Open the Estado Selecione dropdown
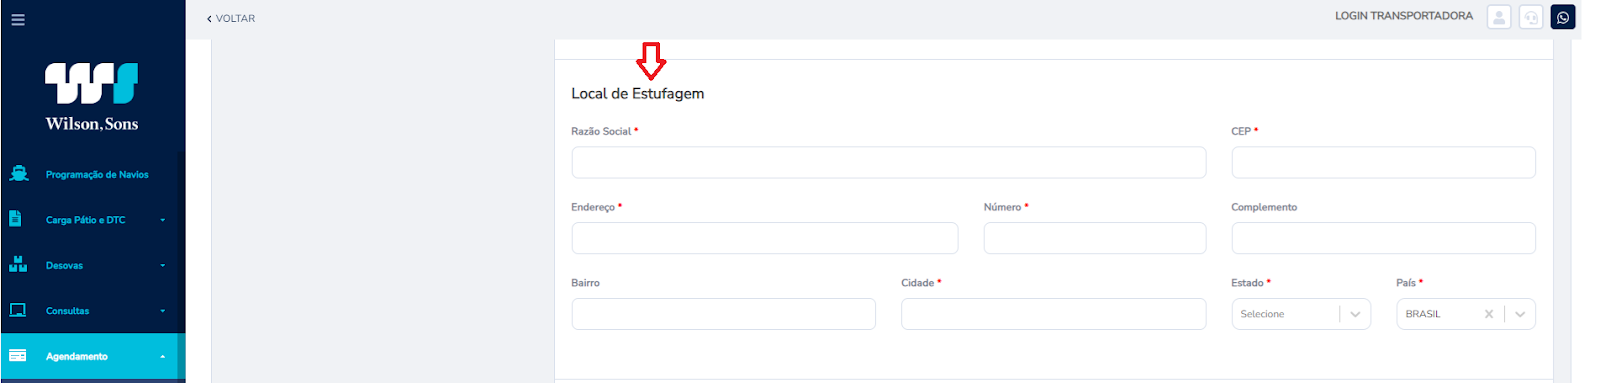1600x383 pixels. 1301,314
